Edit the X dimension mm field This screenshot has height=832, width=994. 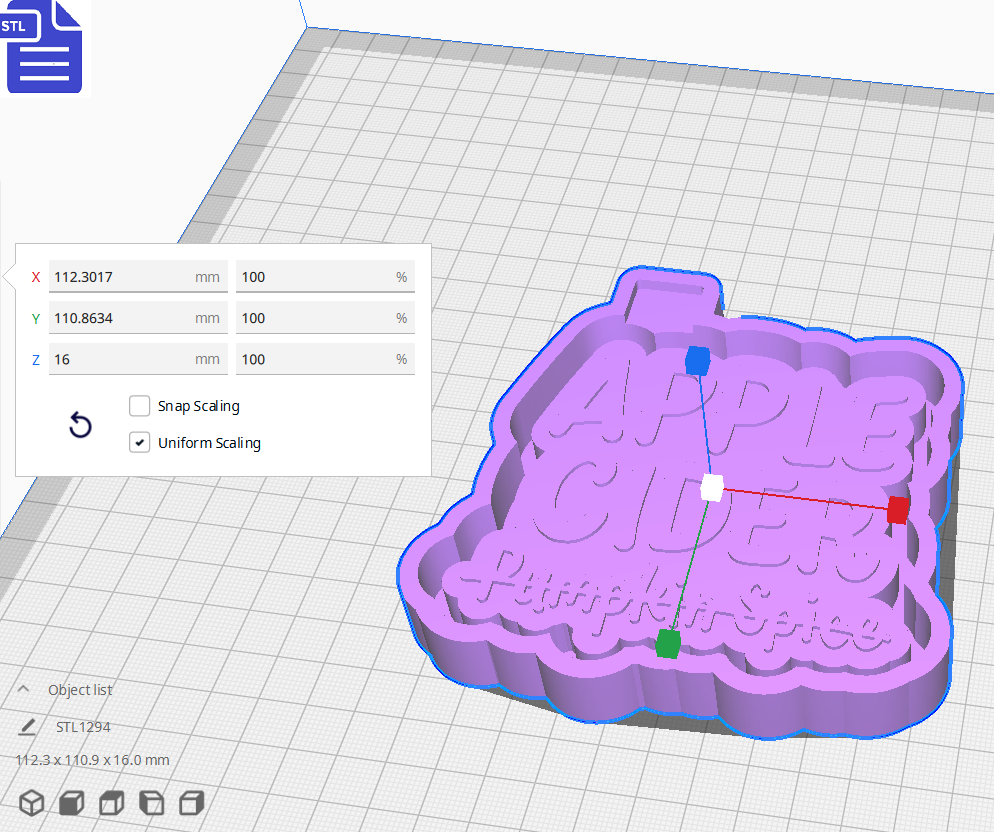click(x=137, y=276)
